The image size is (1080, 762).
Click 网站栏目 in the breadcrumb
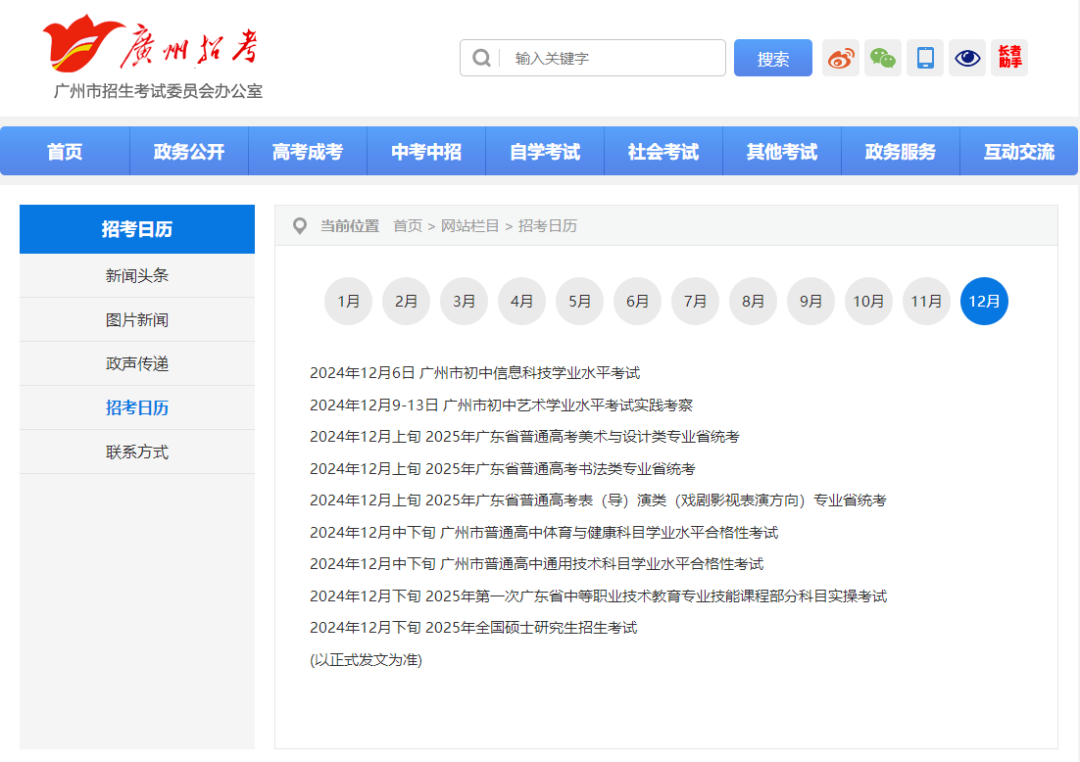click(x=470, y=226)
